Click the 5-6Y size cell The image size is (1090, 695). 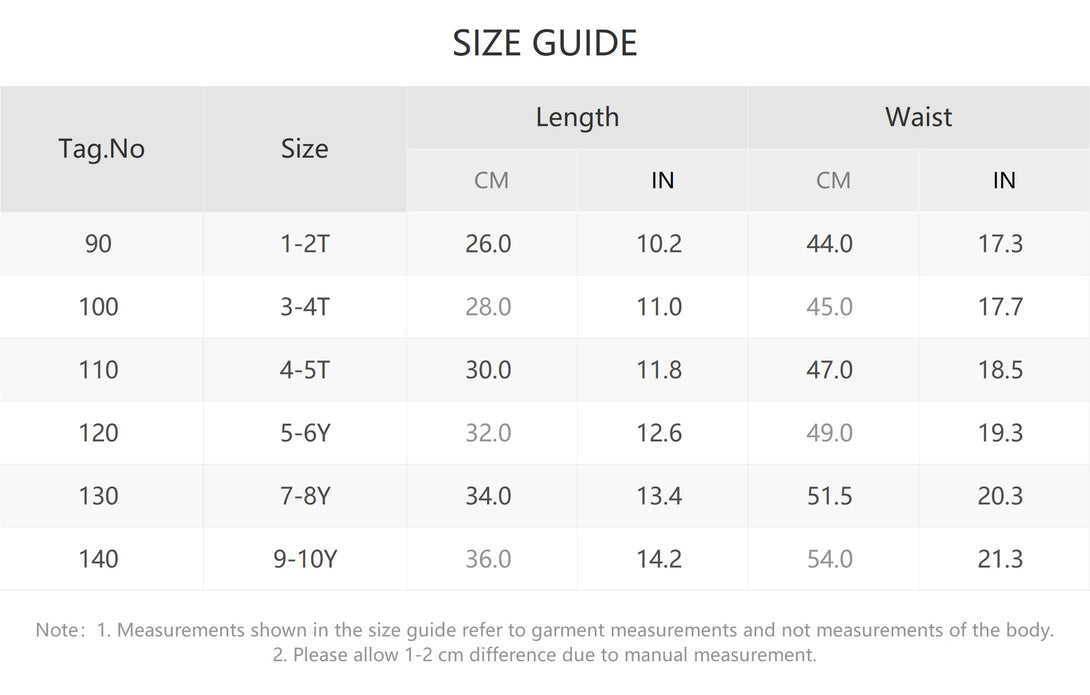point(304,433)
